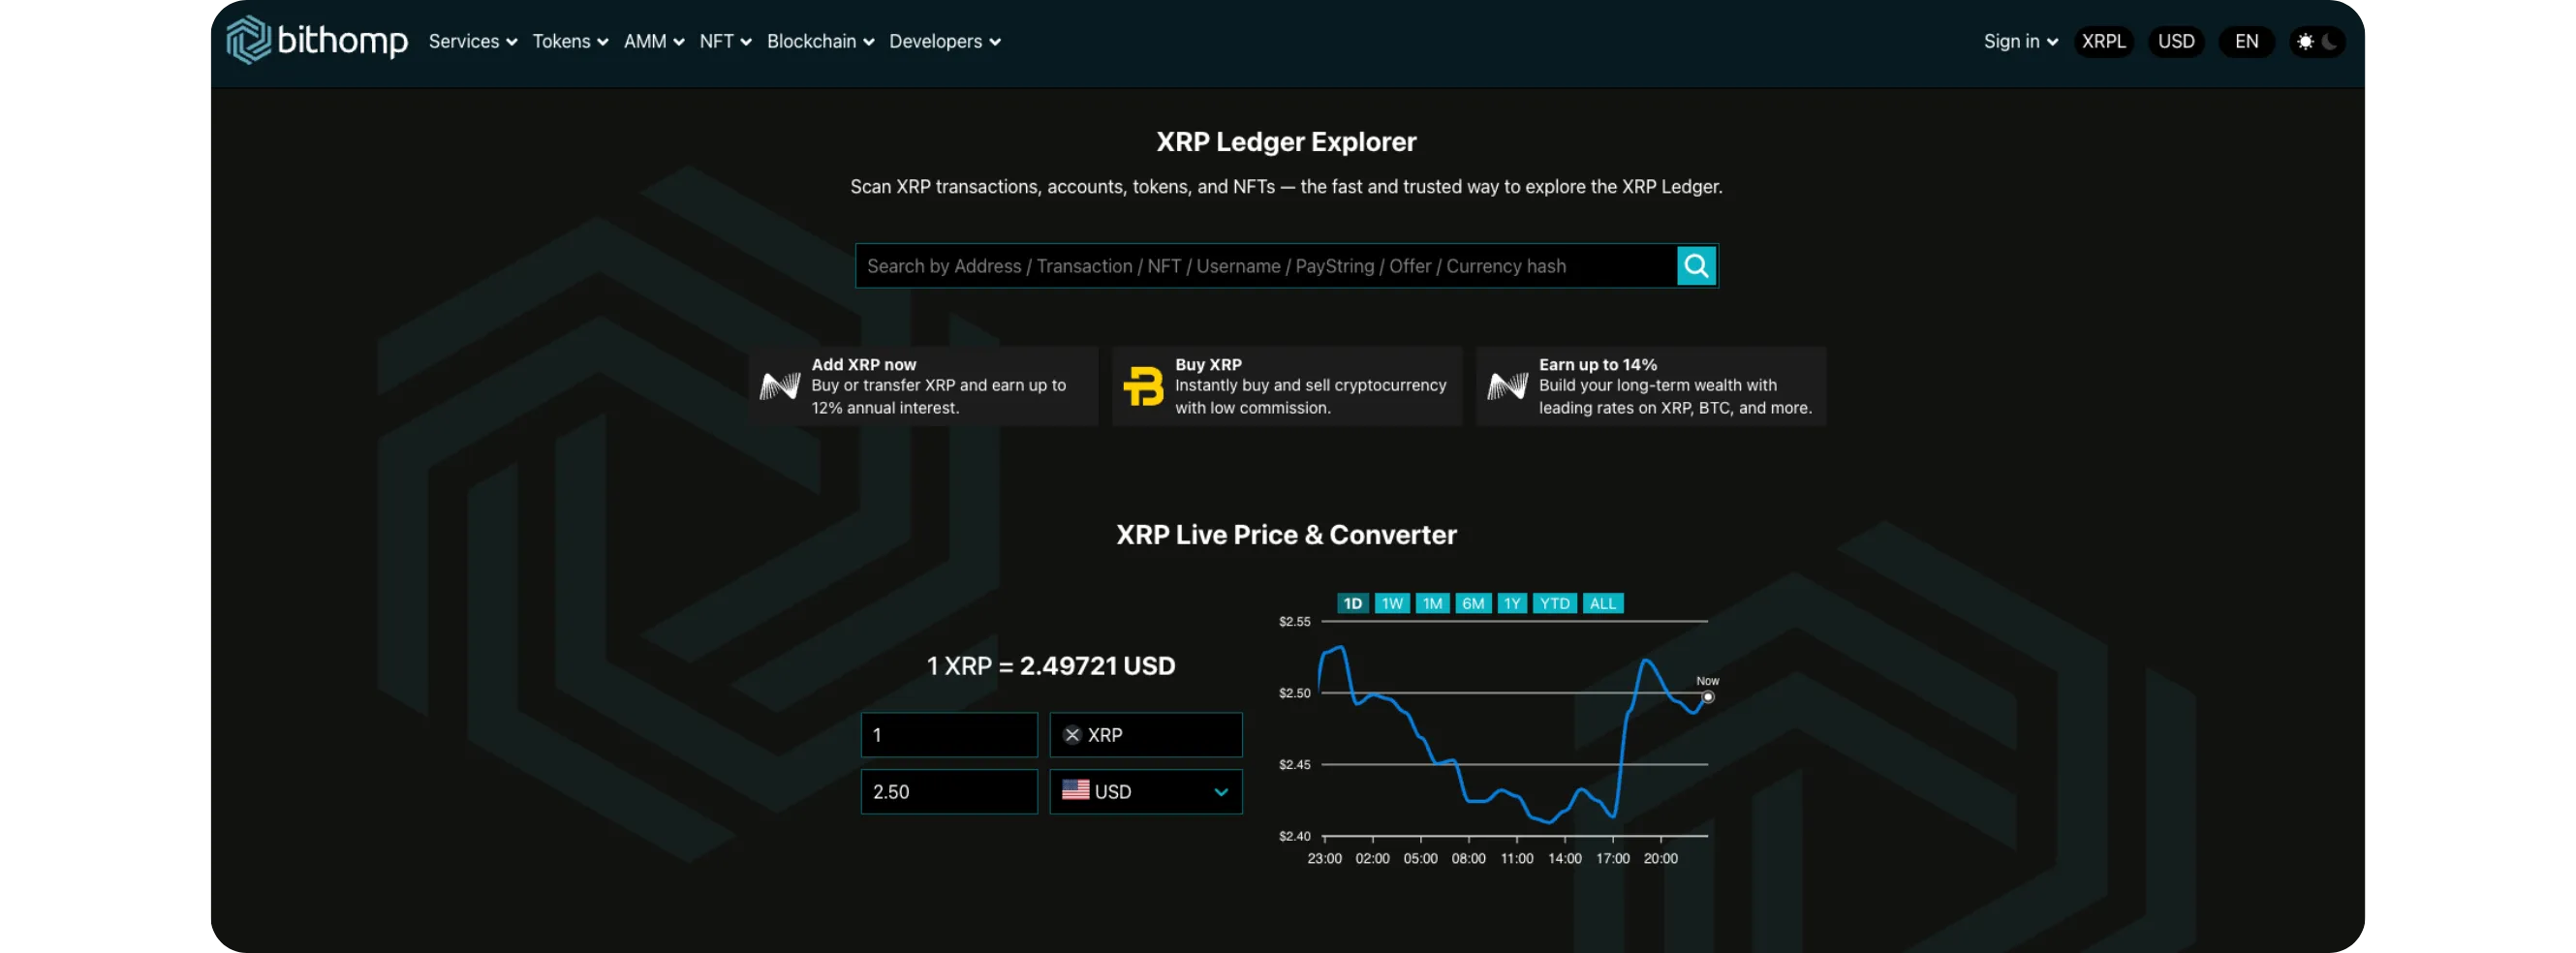Click the search magnifier button

point(1696,266)
